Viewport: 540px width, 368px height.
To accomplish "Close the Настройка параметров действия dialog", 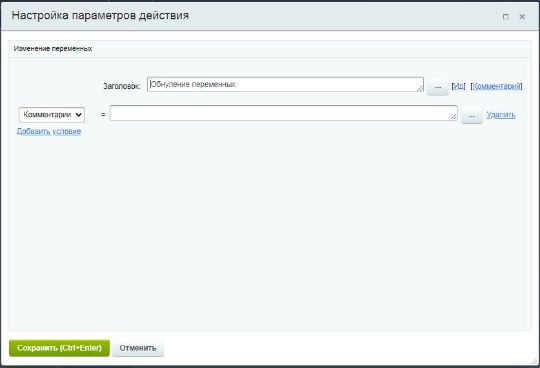I will (522, 17).
